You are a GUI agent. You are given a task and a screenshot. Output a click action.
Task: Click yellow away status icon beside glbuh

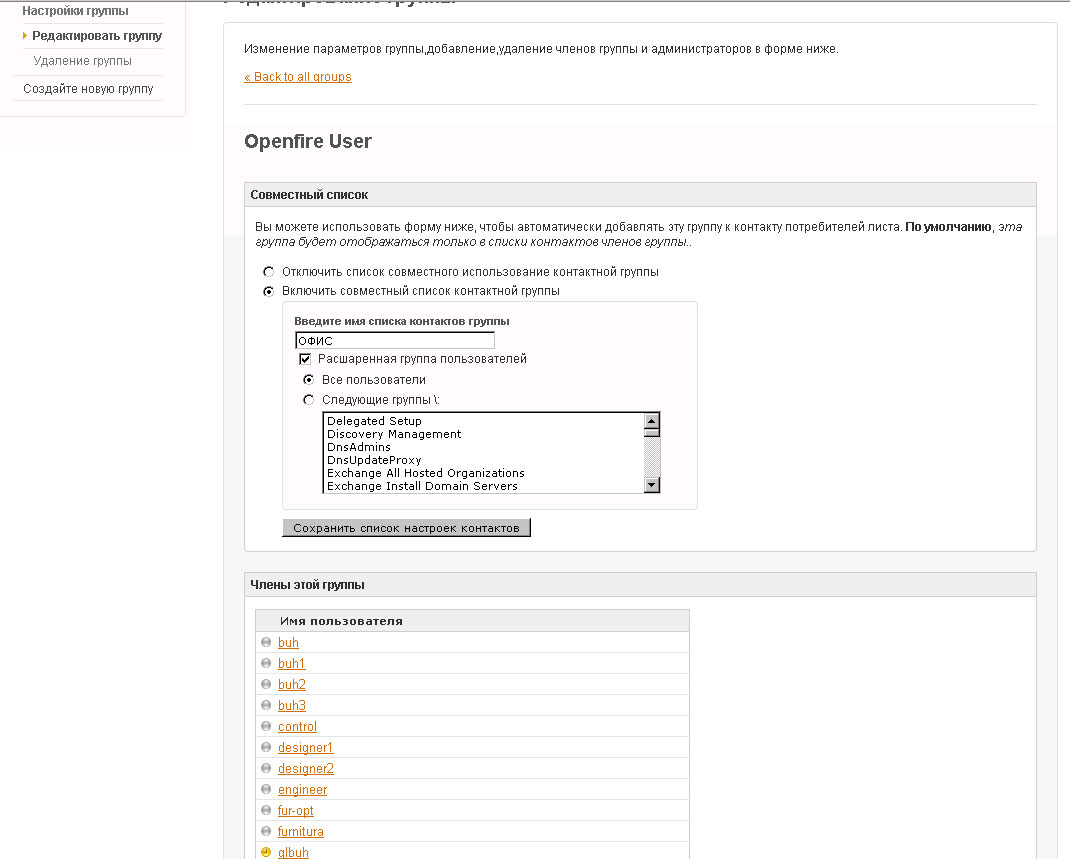[x=266, y=852]
